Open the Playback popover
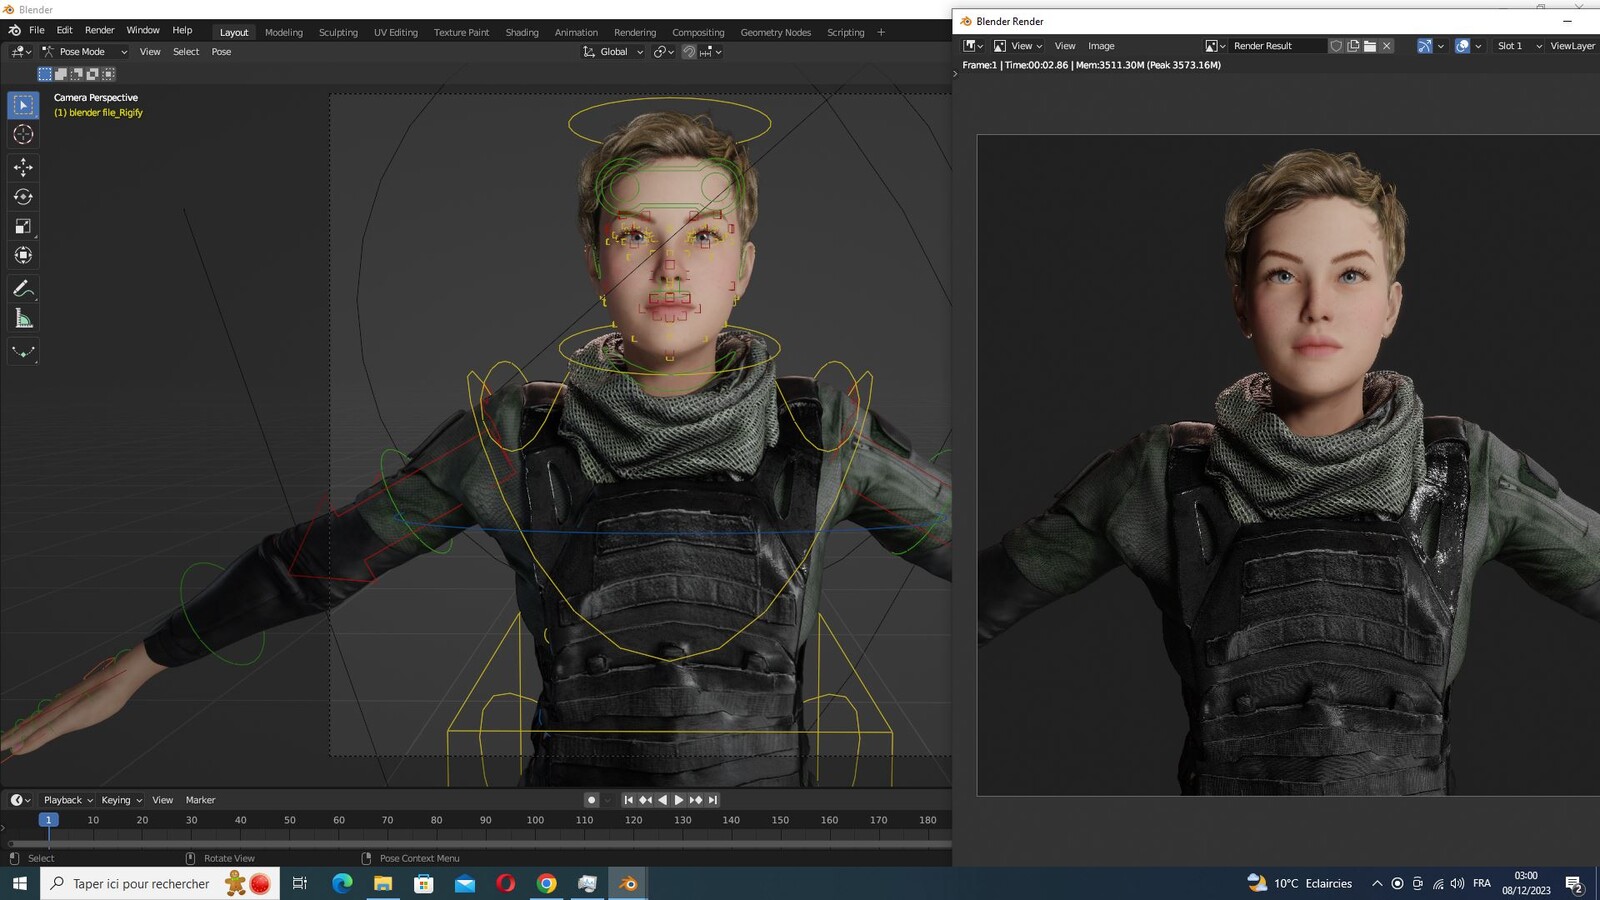Image resolution: width=1600 pixels, height=900 pixels. pos(68,800)
